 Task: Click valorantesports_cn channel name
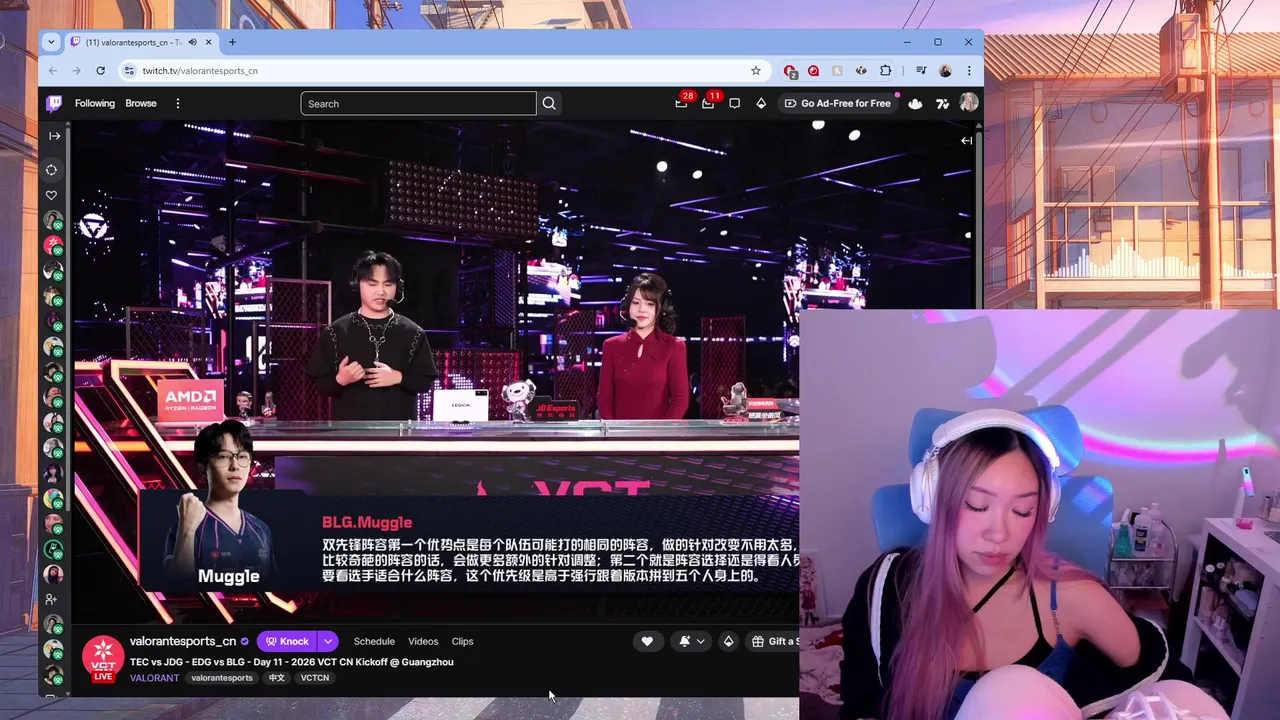[x=183, y=641]
